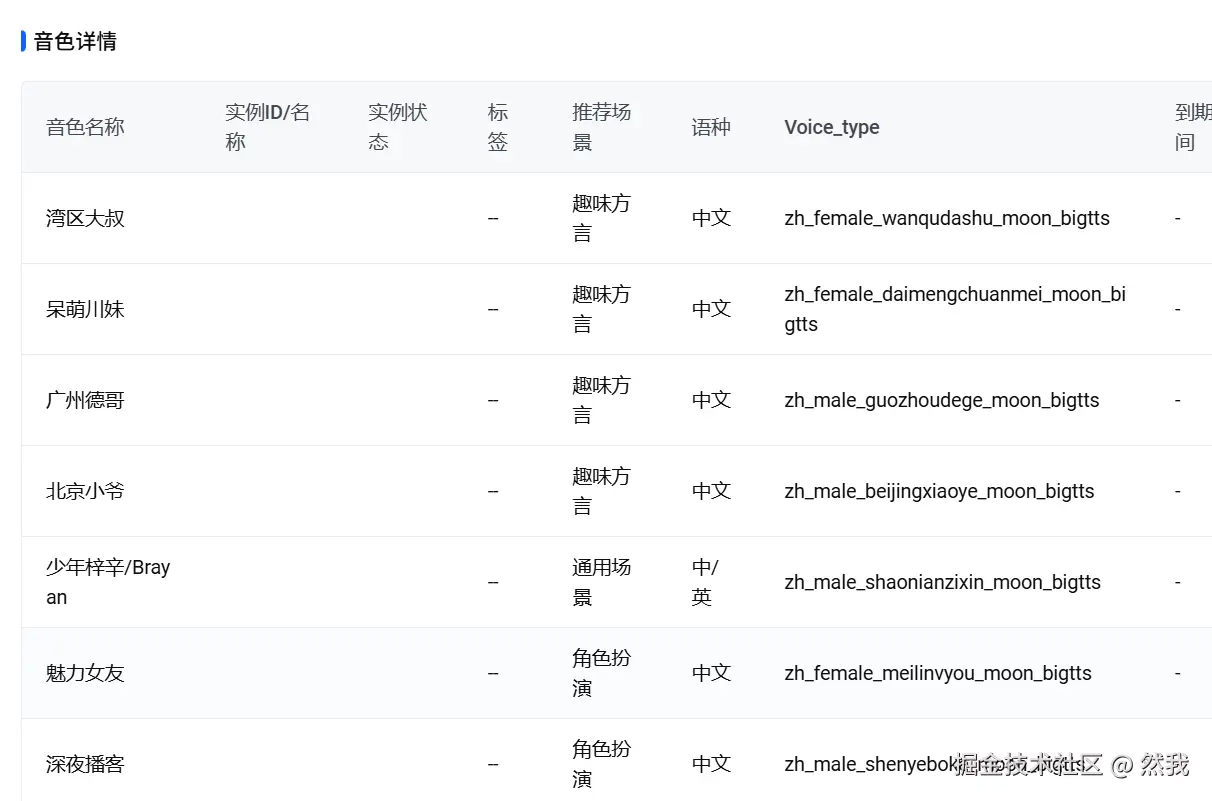1212x801 pixels.
Task: Select the 湾区大叔 voice name
Action: (x=85, y=218)
